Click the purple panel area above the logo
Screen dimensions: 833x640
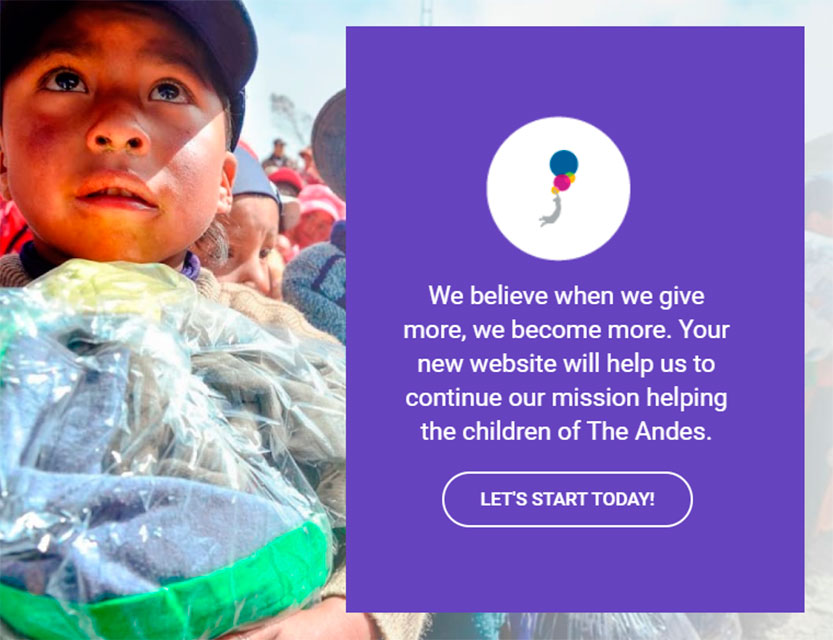coord(575,72)
